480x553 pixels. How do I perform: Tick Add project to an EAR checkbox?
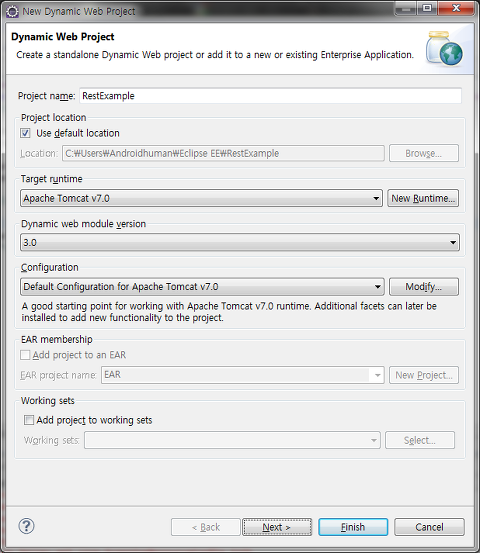coord(25,355)
